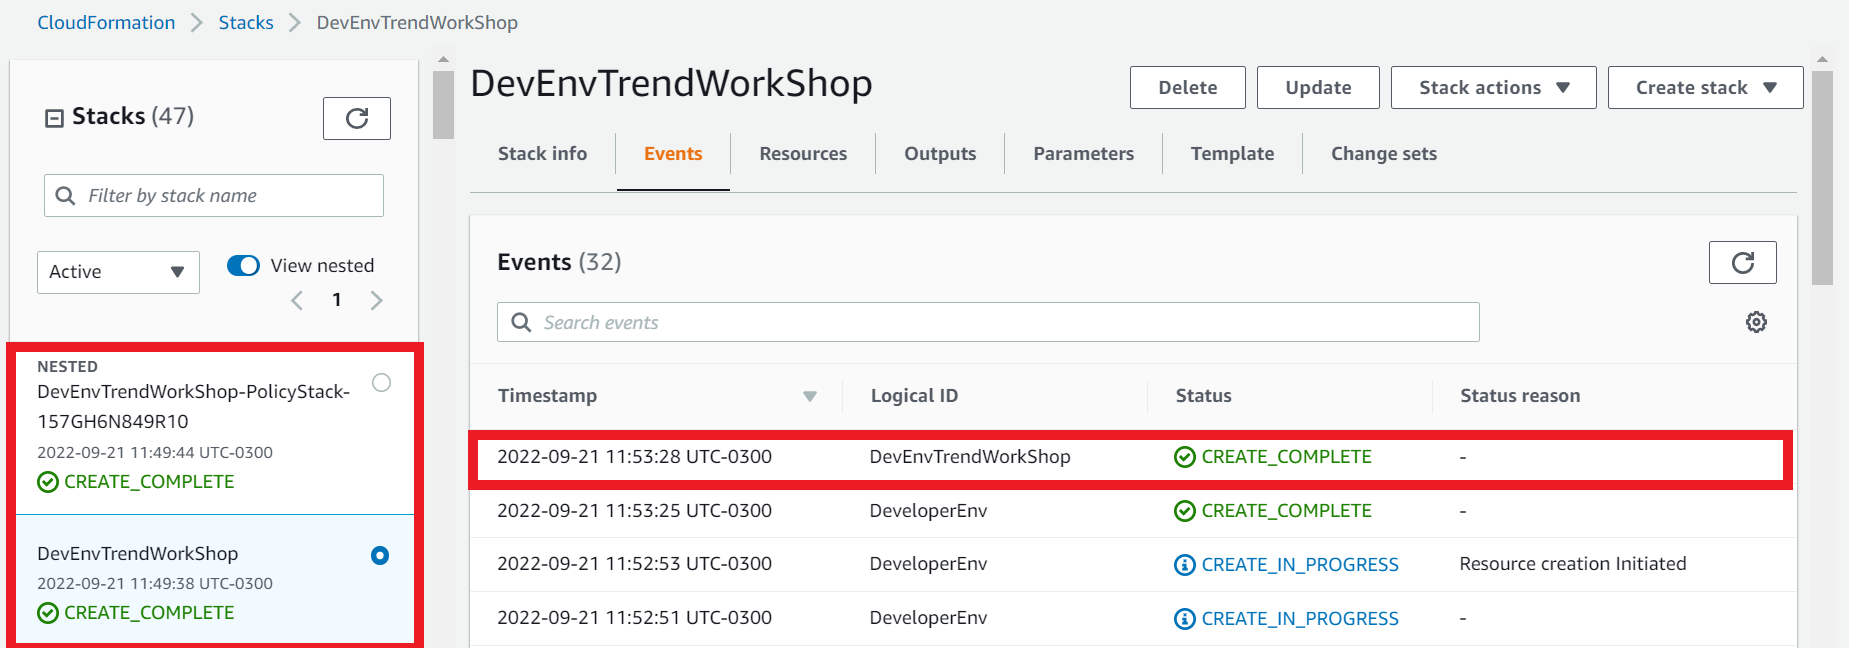
Task: Refresh the Stacks list
Action: 356,118
